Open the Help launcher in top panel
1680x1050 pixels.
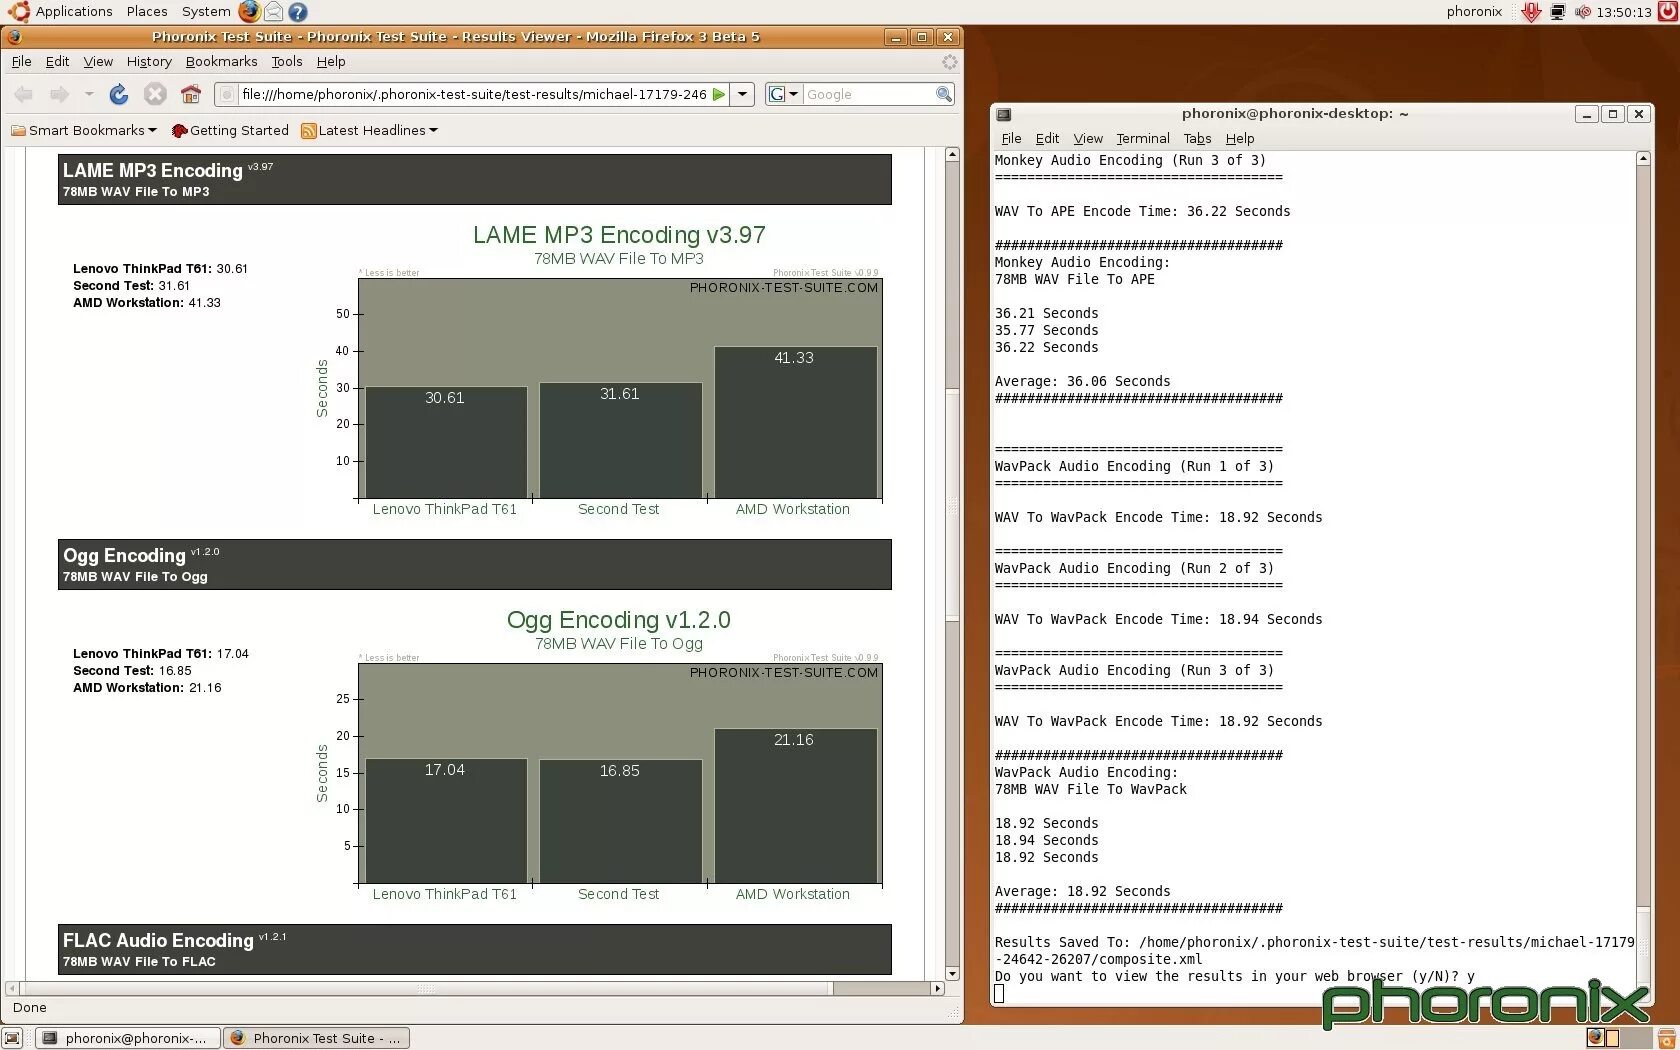click(297, 12)
